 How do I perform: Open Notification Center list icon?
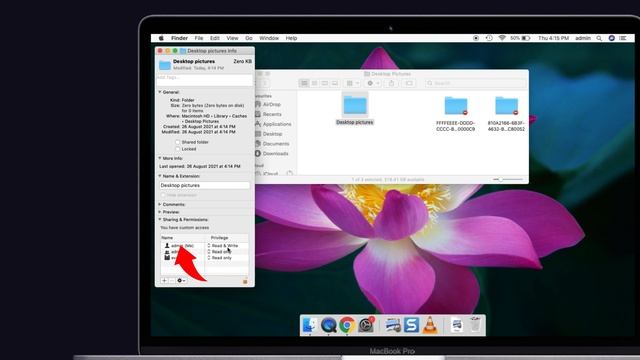pos(623,38)
